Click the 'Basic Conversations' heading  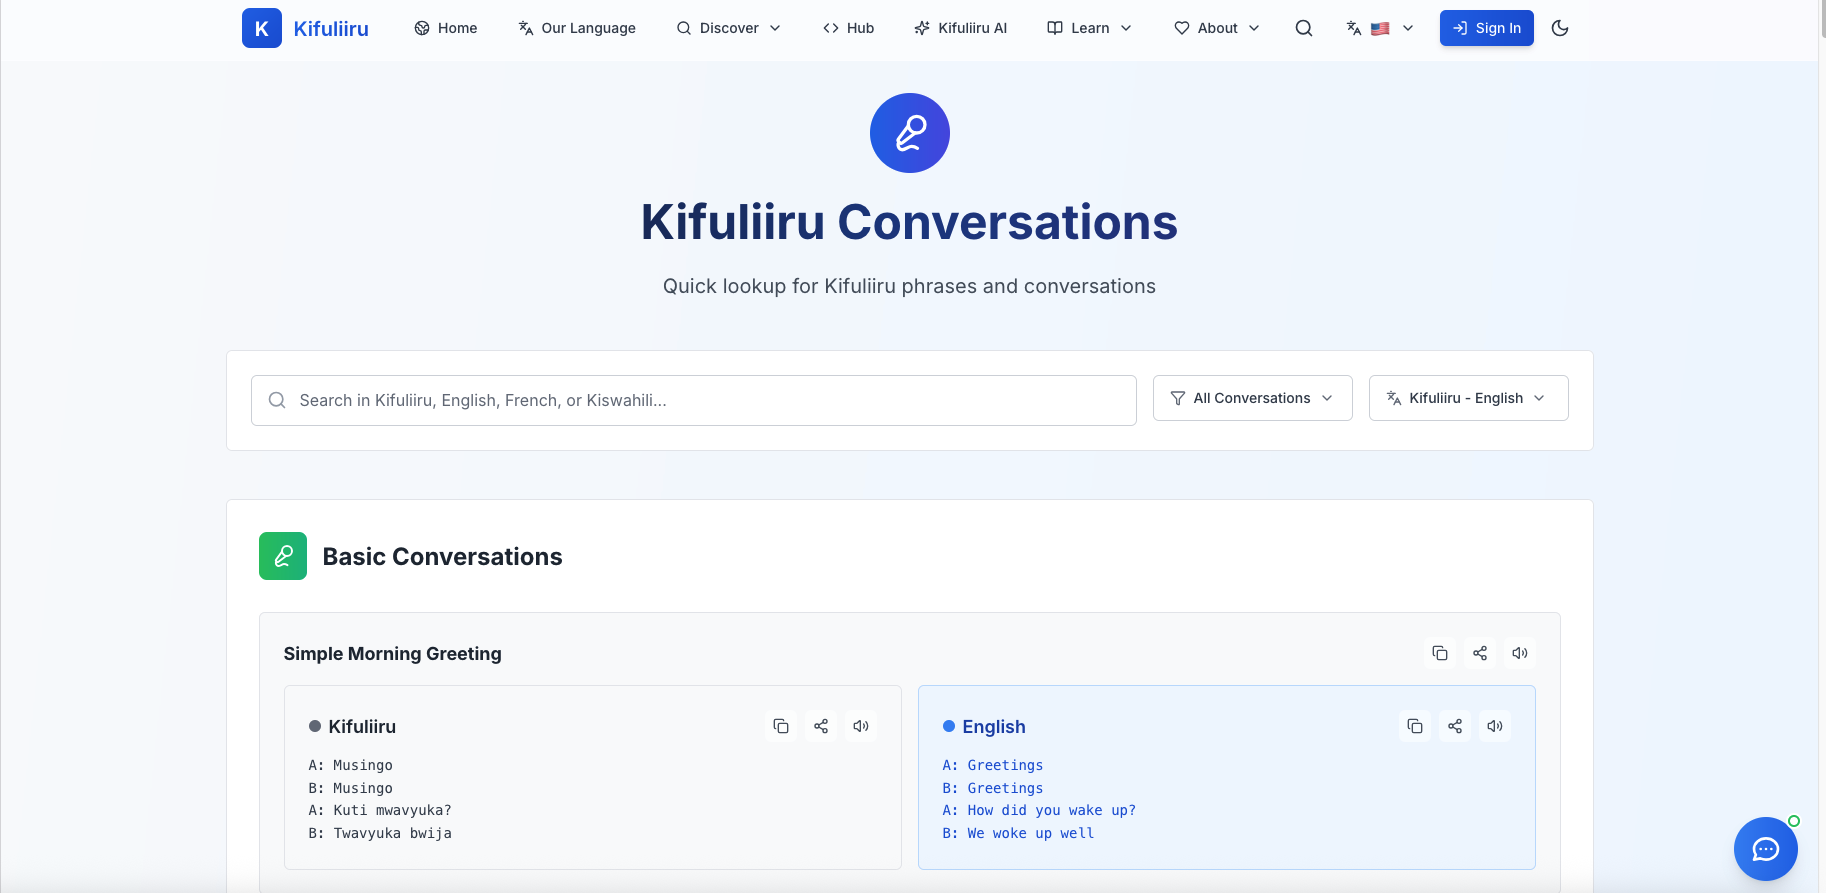point(443,556)
